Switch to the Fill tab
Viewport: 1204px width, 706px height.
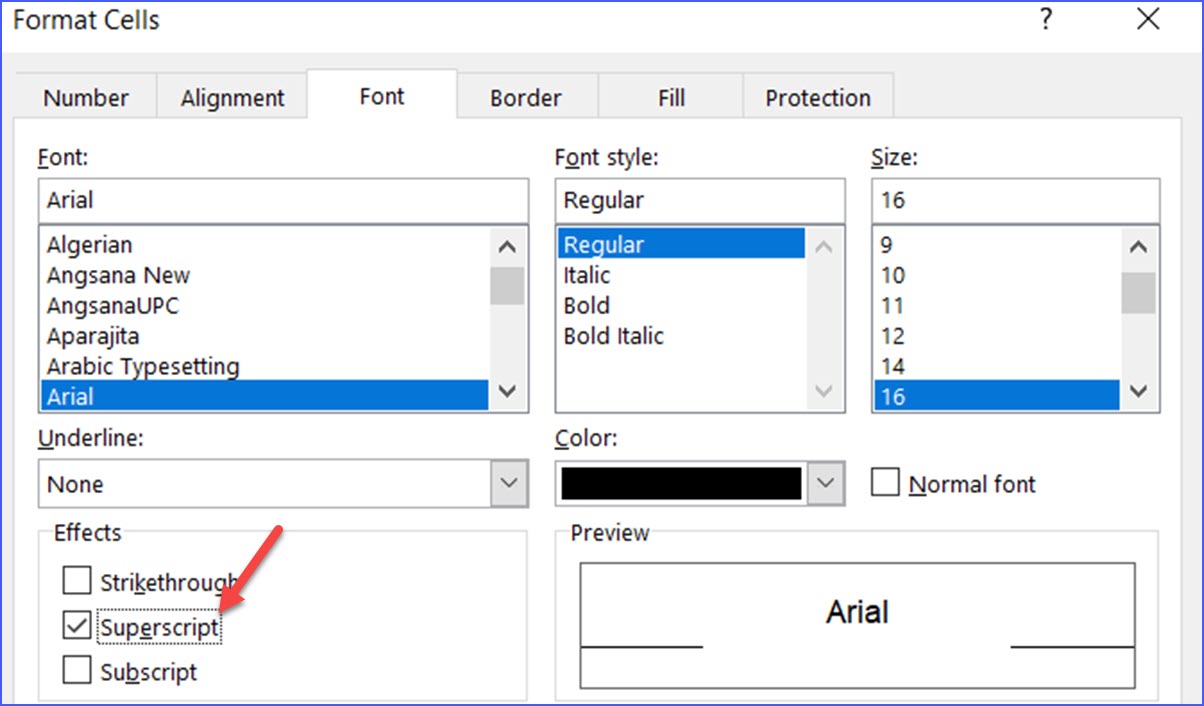tap(670, 97)
